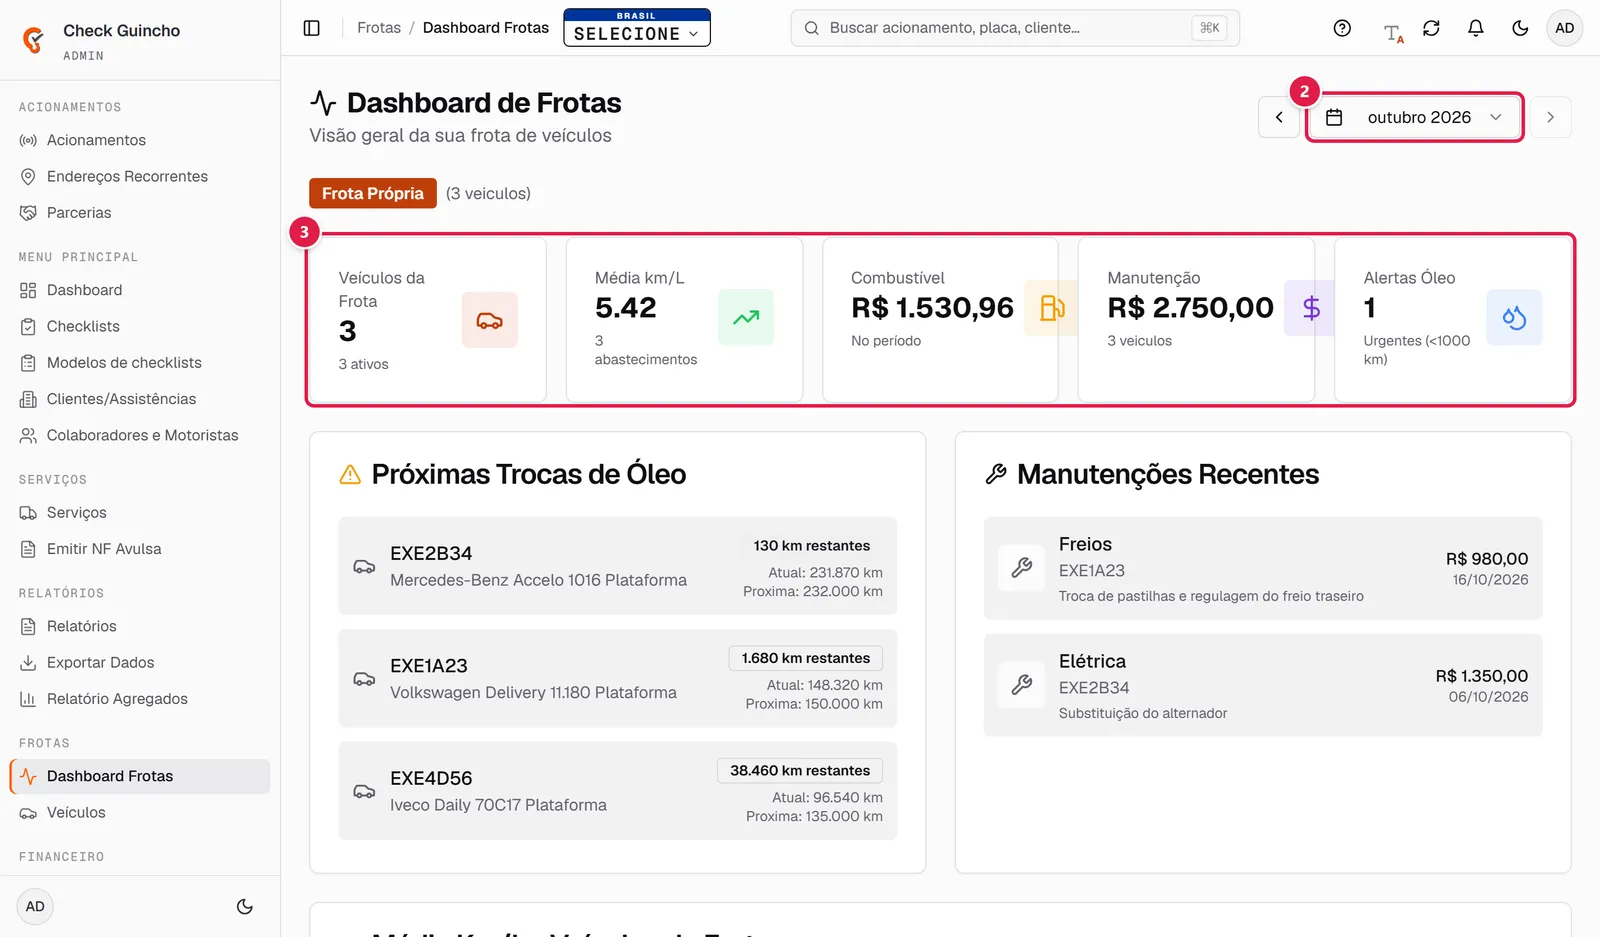Open Endereços Recorrentes in the sidebar

click(140, 177)
